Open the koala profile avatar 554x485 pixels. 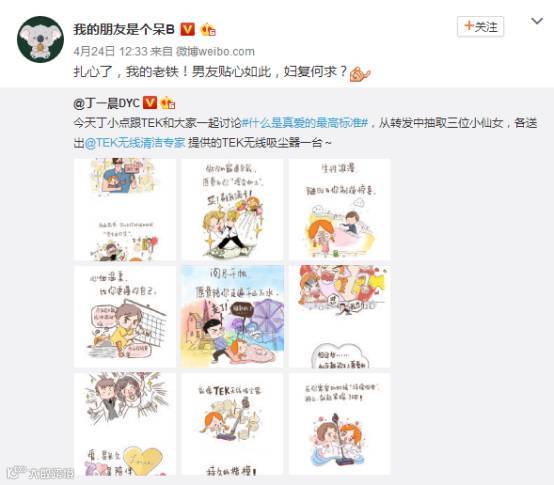click(40, 39)
